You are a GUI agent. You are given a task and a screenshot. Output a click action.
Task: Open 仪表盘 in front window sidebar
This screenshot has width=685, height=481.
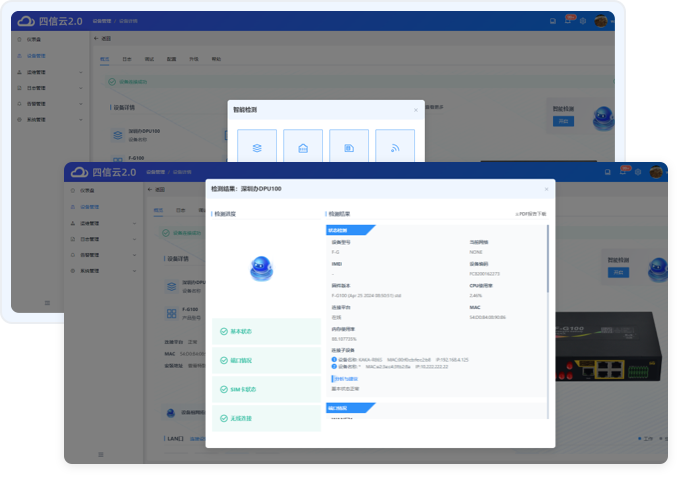click(87, 190)
